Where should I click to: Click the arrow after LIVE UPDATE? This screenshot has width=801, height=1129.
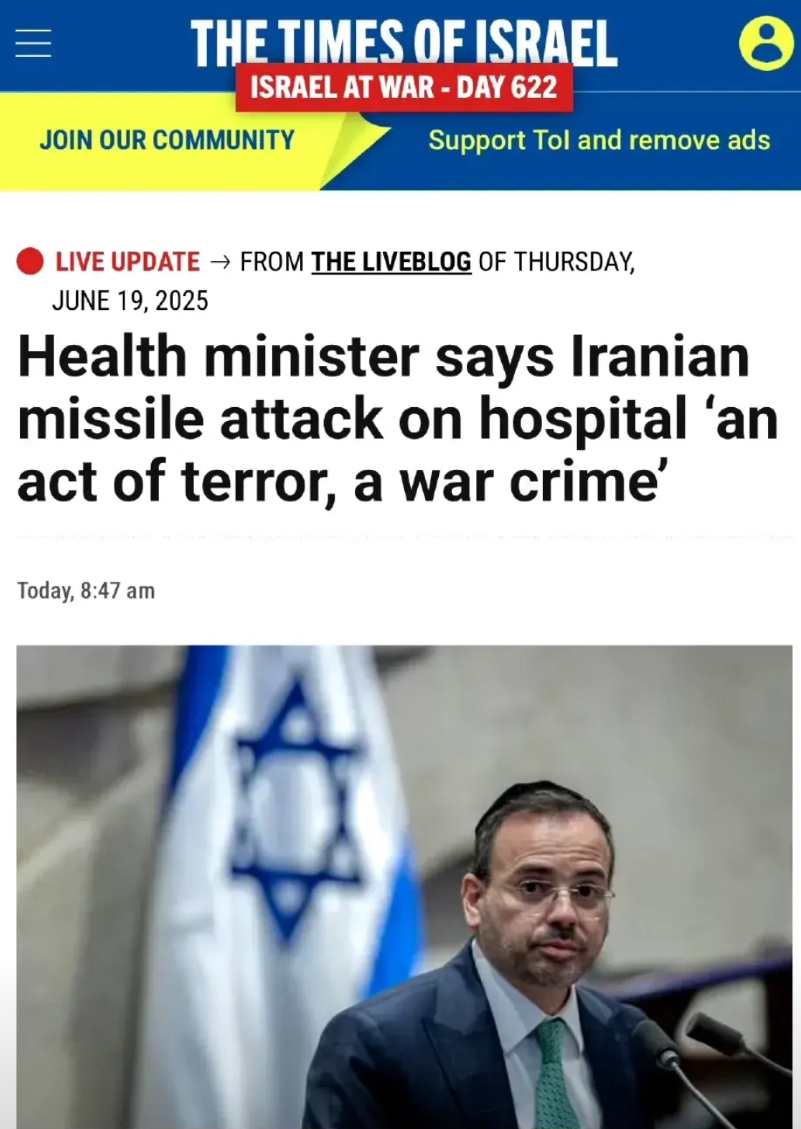tap(220, 261)
